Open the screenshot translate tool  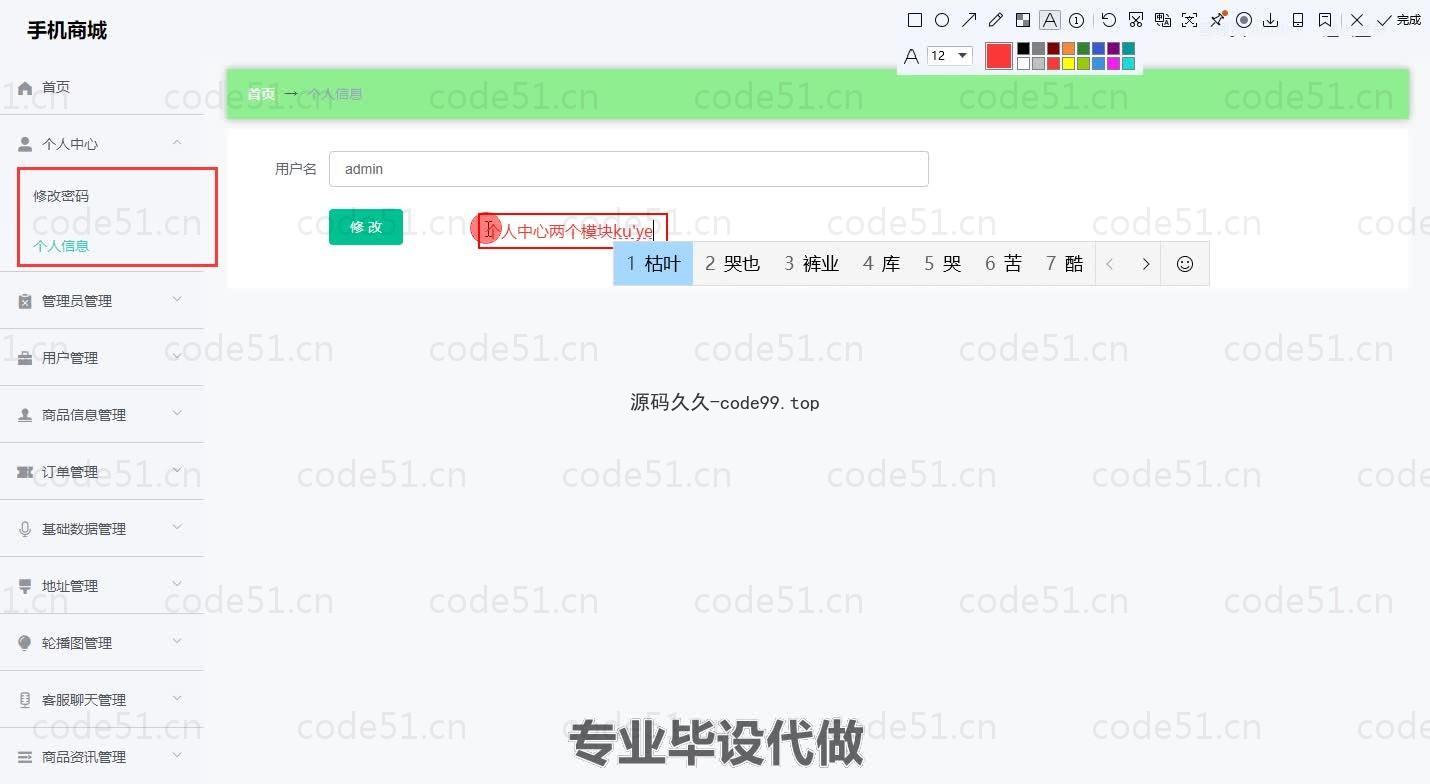point(1162,20)
